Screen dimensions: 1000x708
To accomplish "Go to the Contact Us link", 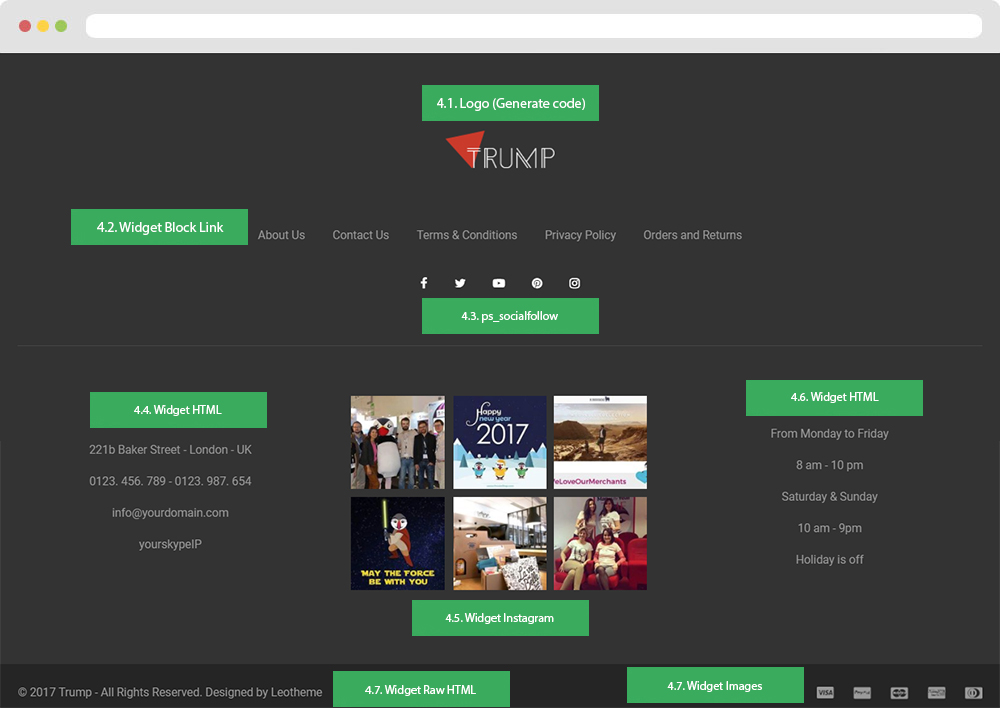I will 360,235.
